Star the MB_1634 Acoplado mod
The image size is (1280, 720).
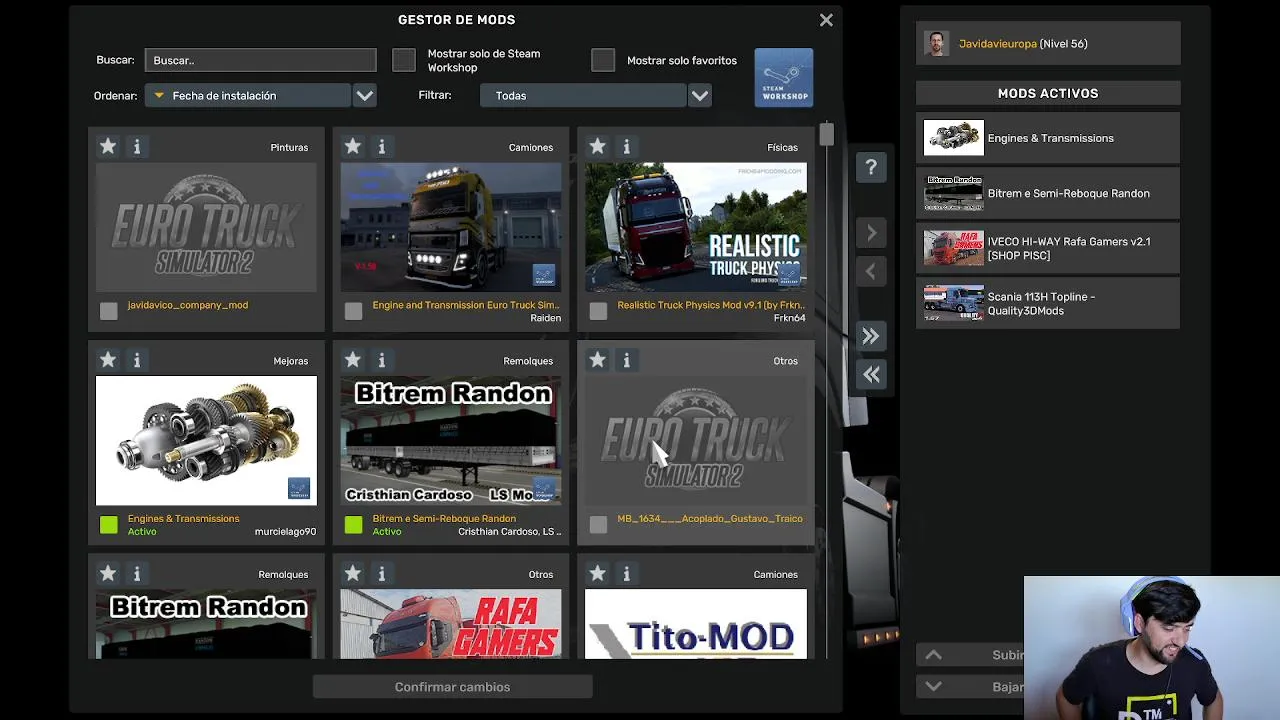(598, 360)
